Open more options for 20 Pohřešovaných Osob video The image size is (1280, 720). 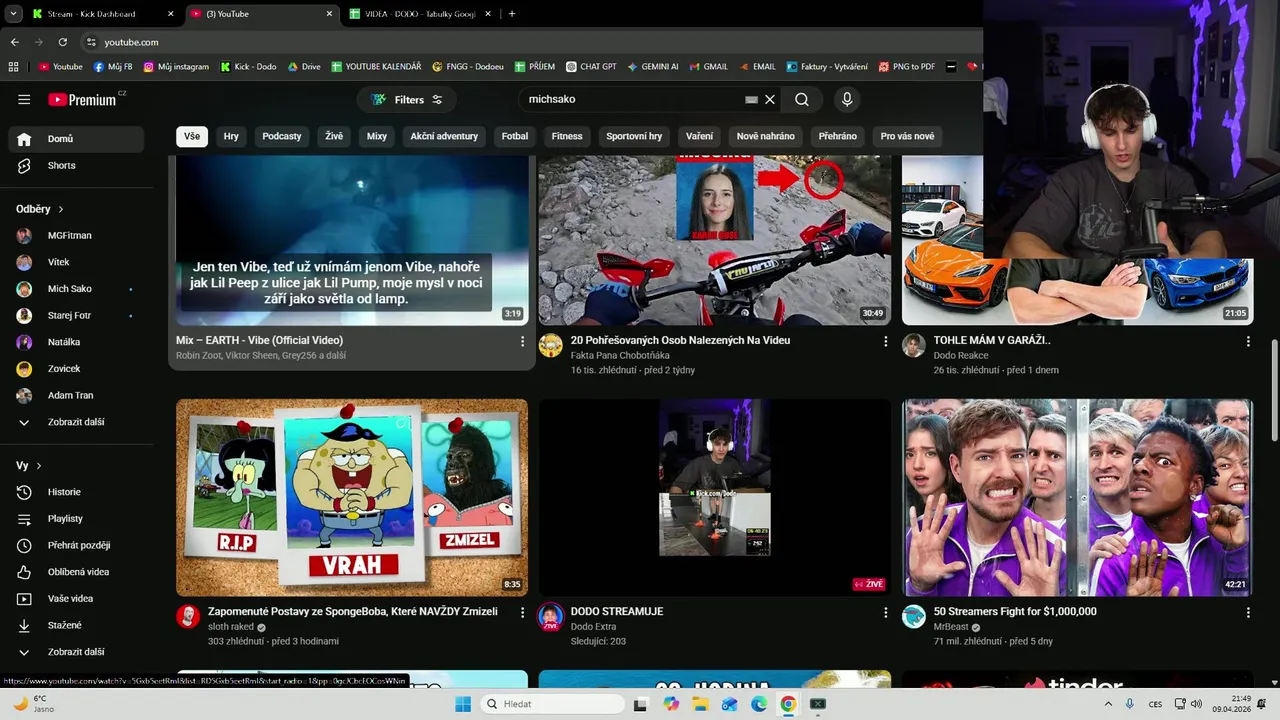pyautogui.click(x=885, y=341)
